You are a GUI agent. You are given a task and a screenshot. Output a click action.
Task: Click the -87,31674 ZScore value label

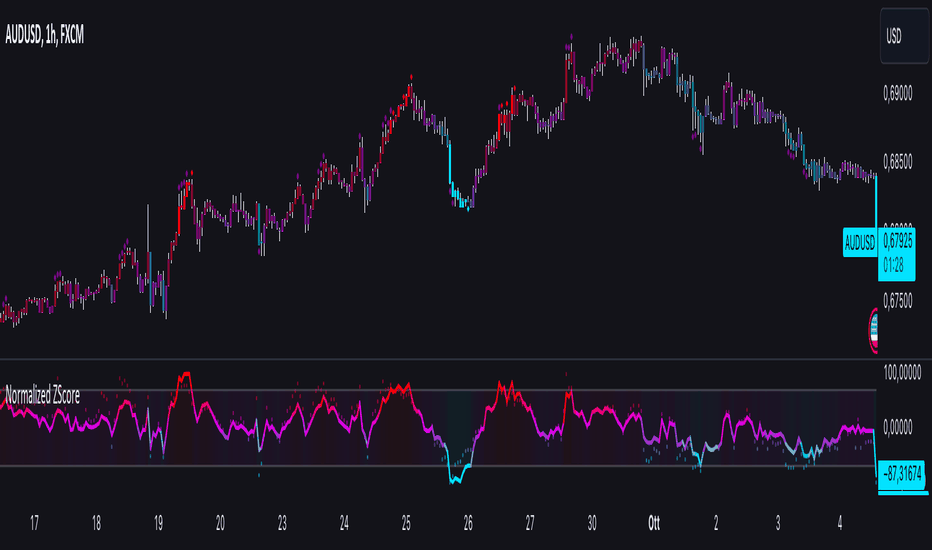click(902, 474)
